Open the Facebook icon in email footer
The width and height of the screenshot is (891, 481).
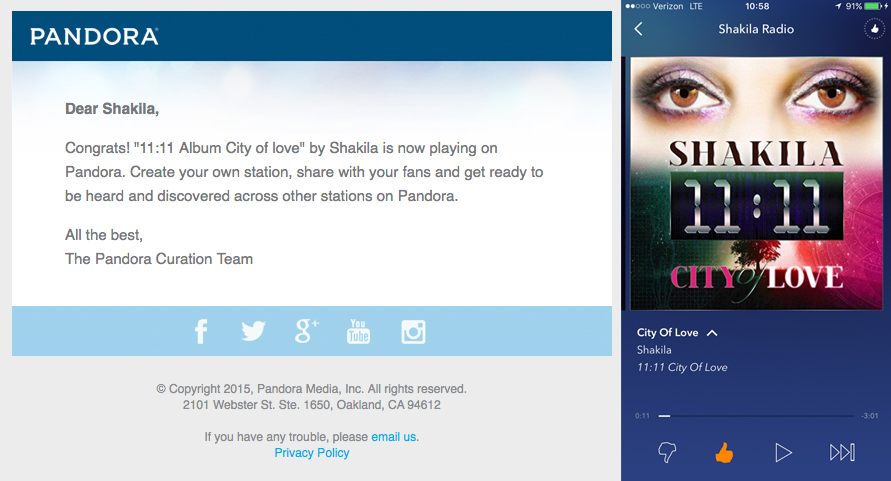pyautogui.click(x=201, y=331)
